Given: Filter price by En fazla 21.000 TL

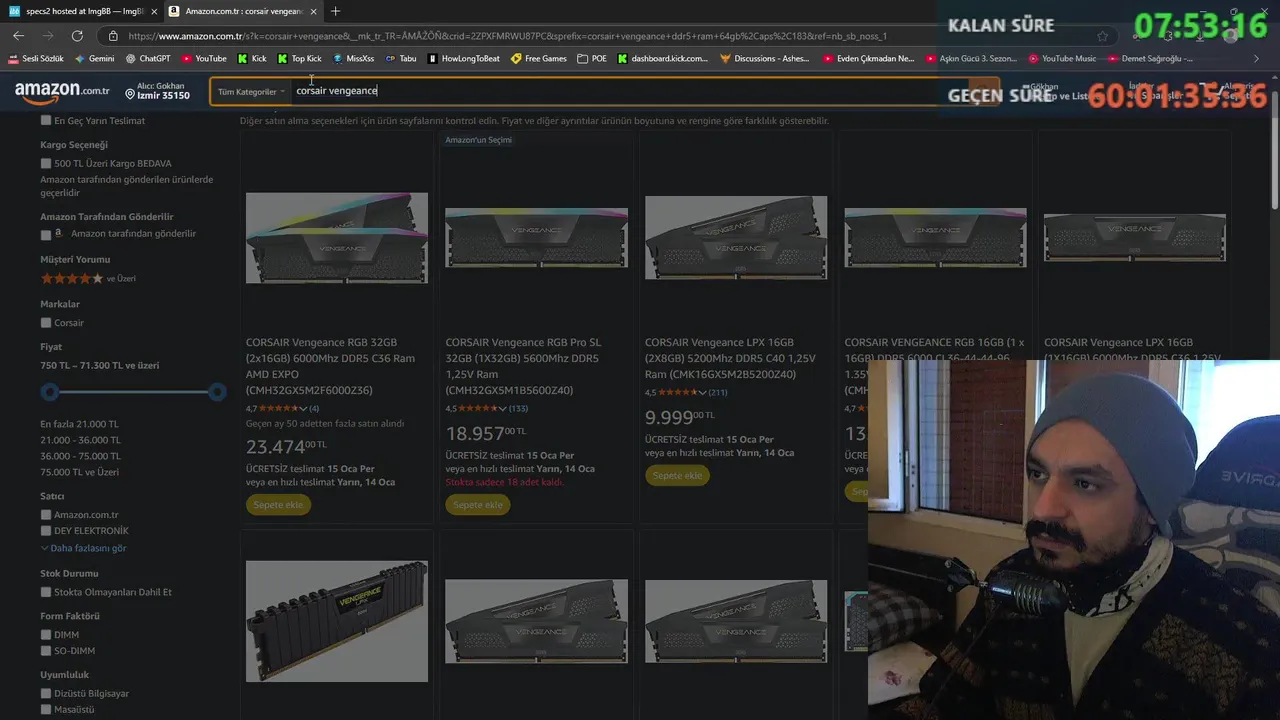Looking at the screenshot, I should tap(79, 424).
